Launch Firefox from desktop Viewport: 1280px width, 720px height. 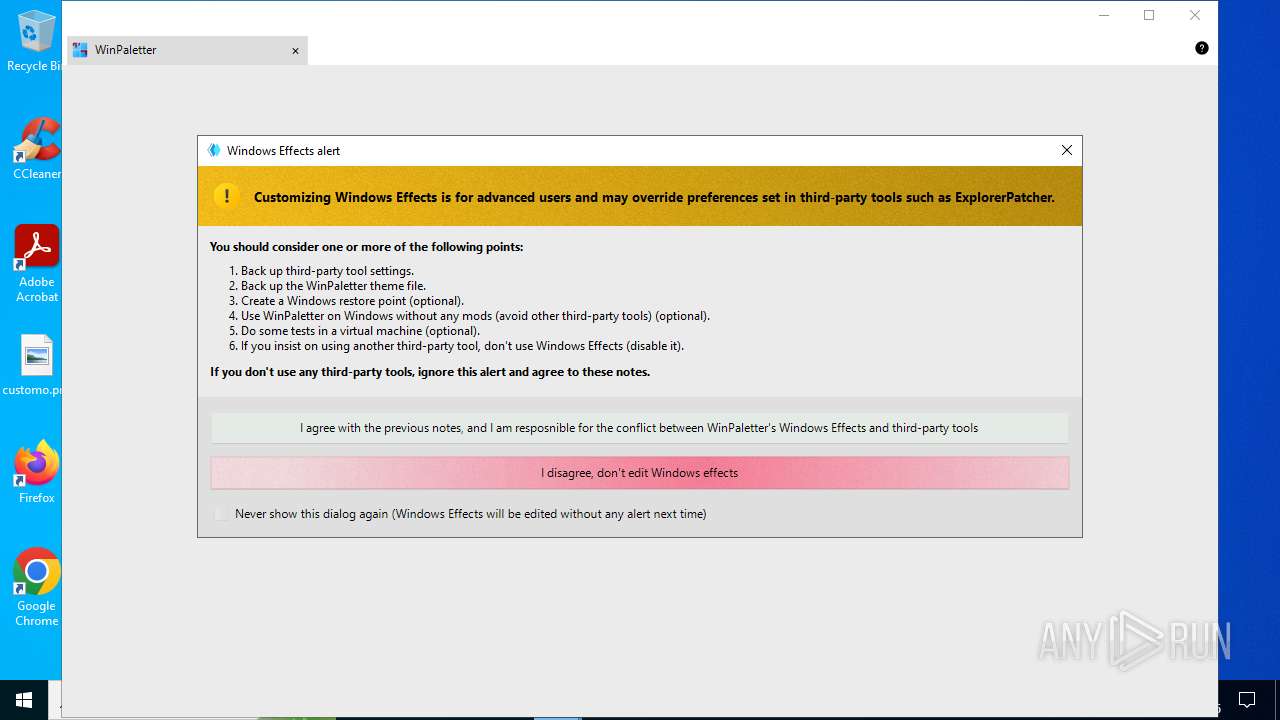(37, 472)
